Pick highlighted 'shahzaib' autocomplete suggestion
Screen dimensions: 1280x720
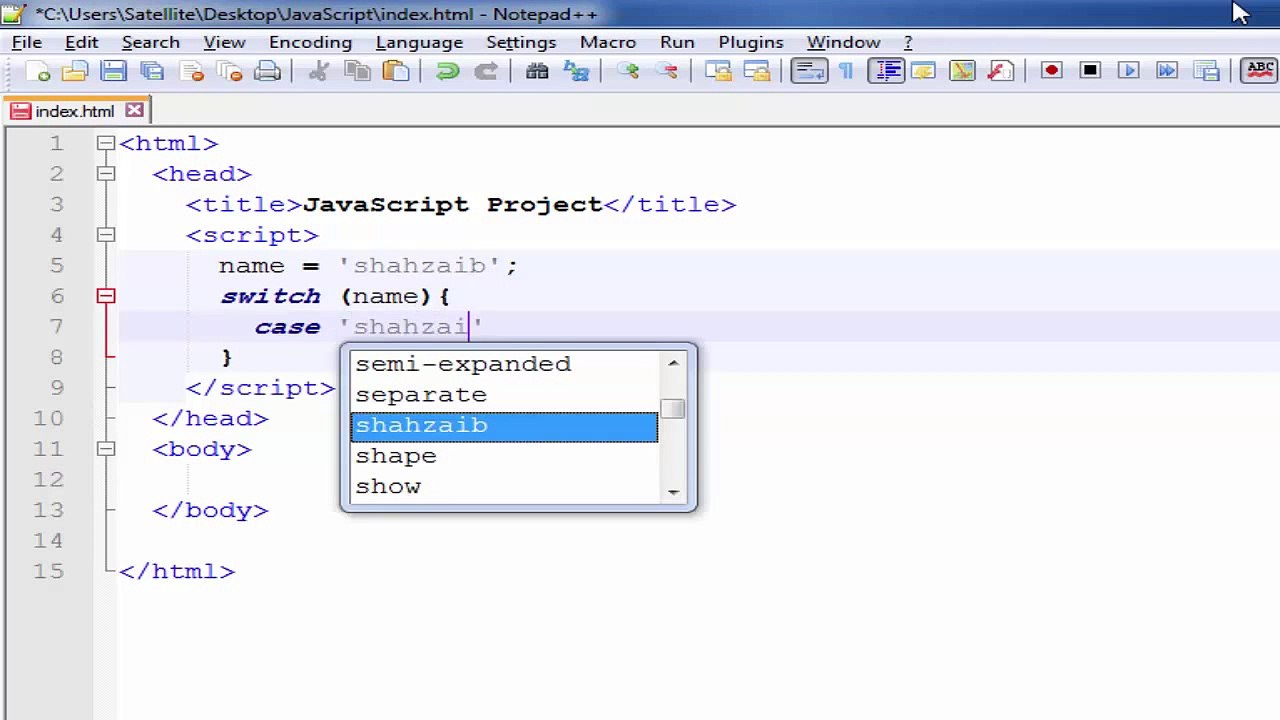(x=504, y=426)
